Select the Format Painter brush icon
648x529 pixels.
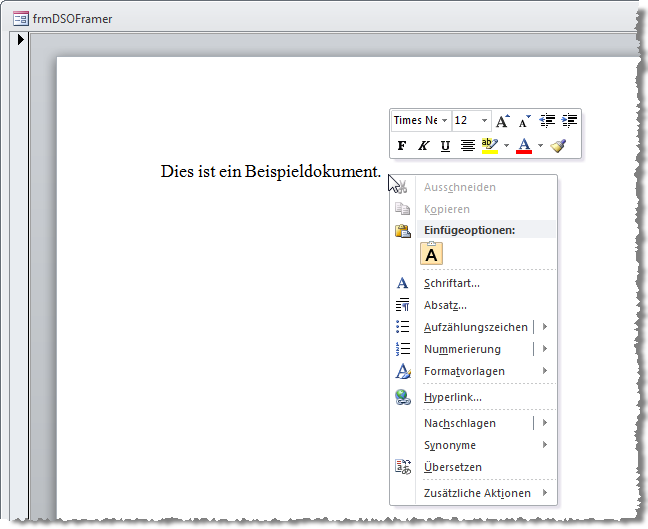click(558, 146)
